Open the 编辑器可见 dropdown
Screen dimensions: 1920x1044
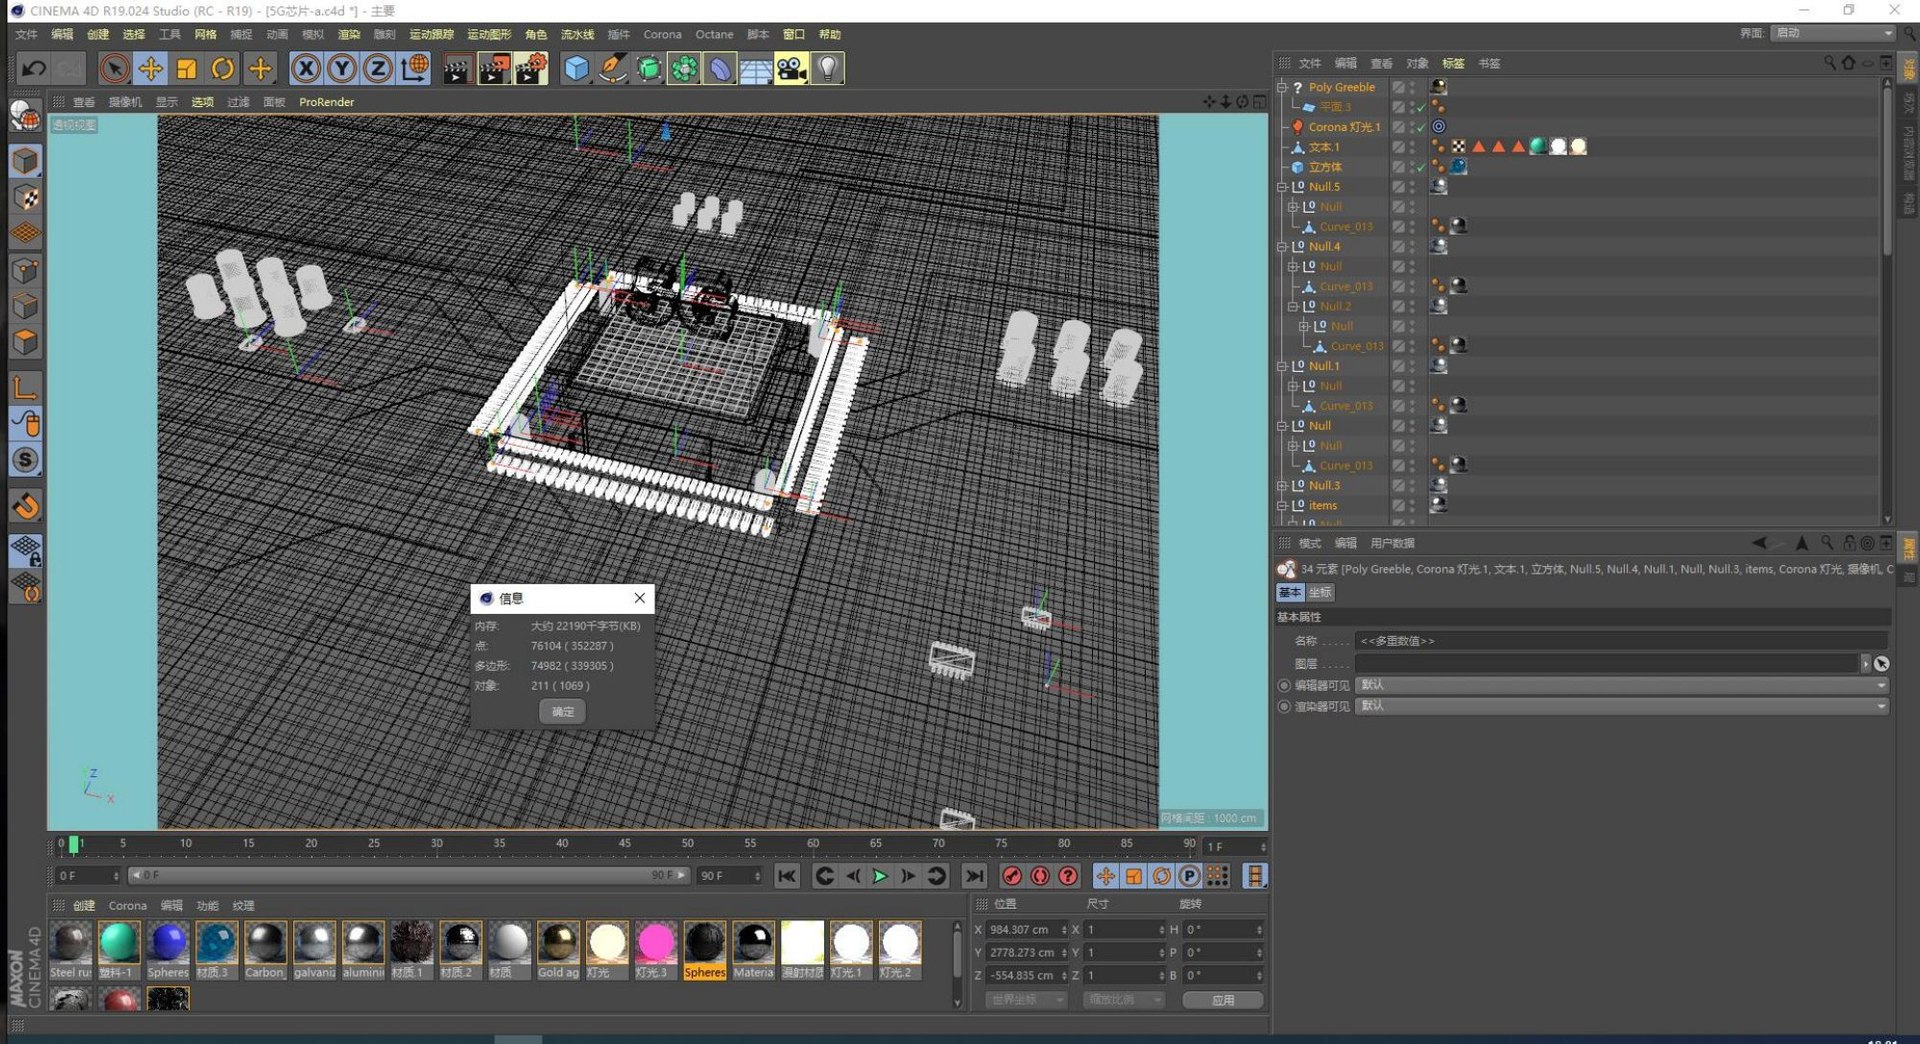1621,685
